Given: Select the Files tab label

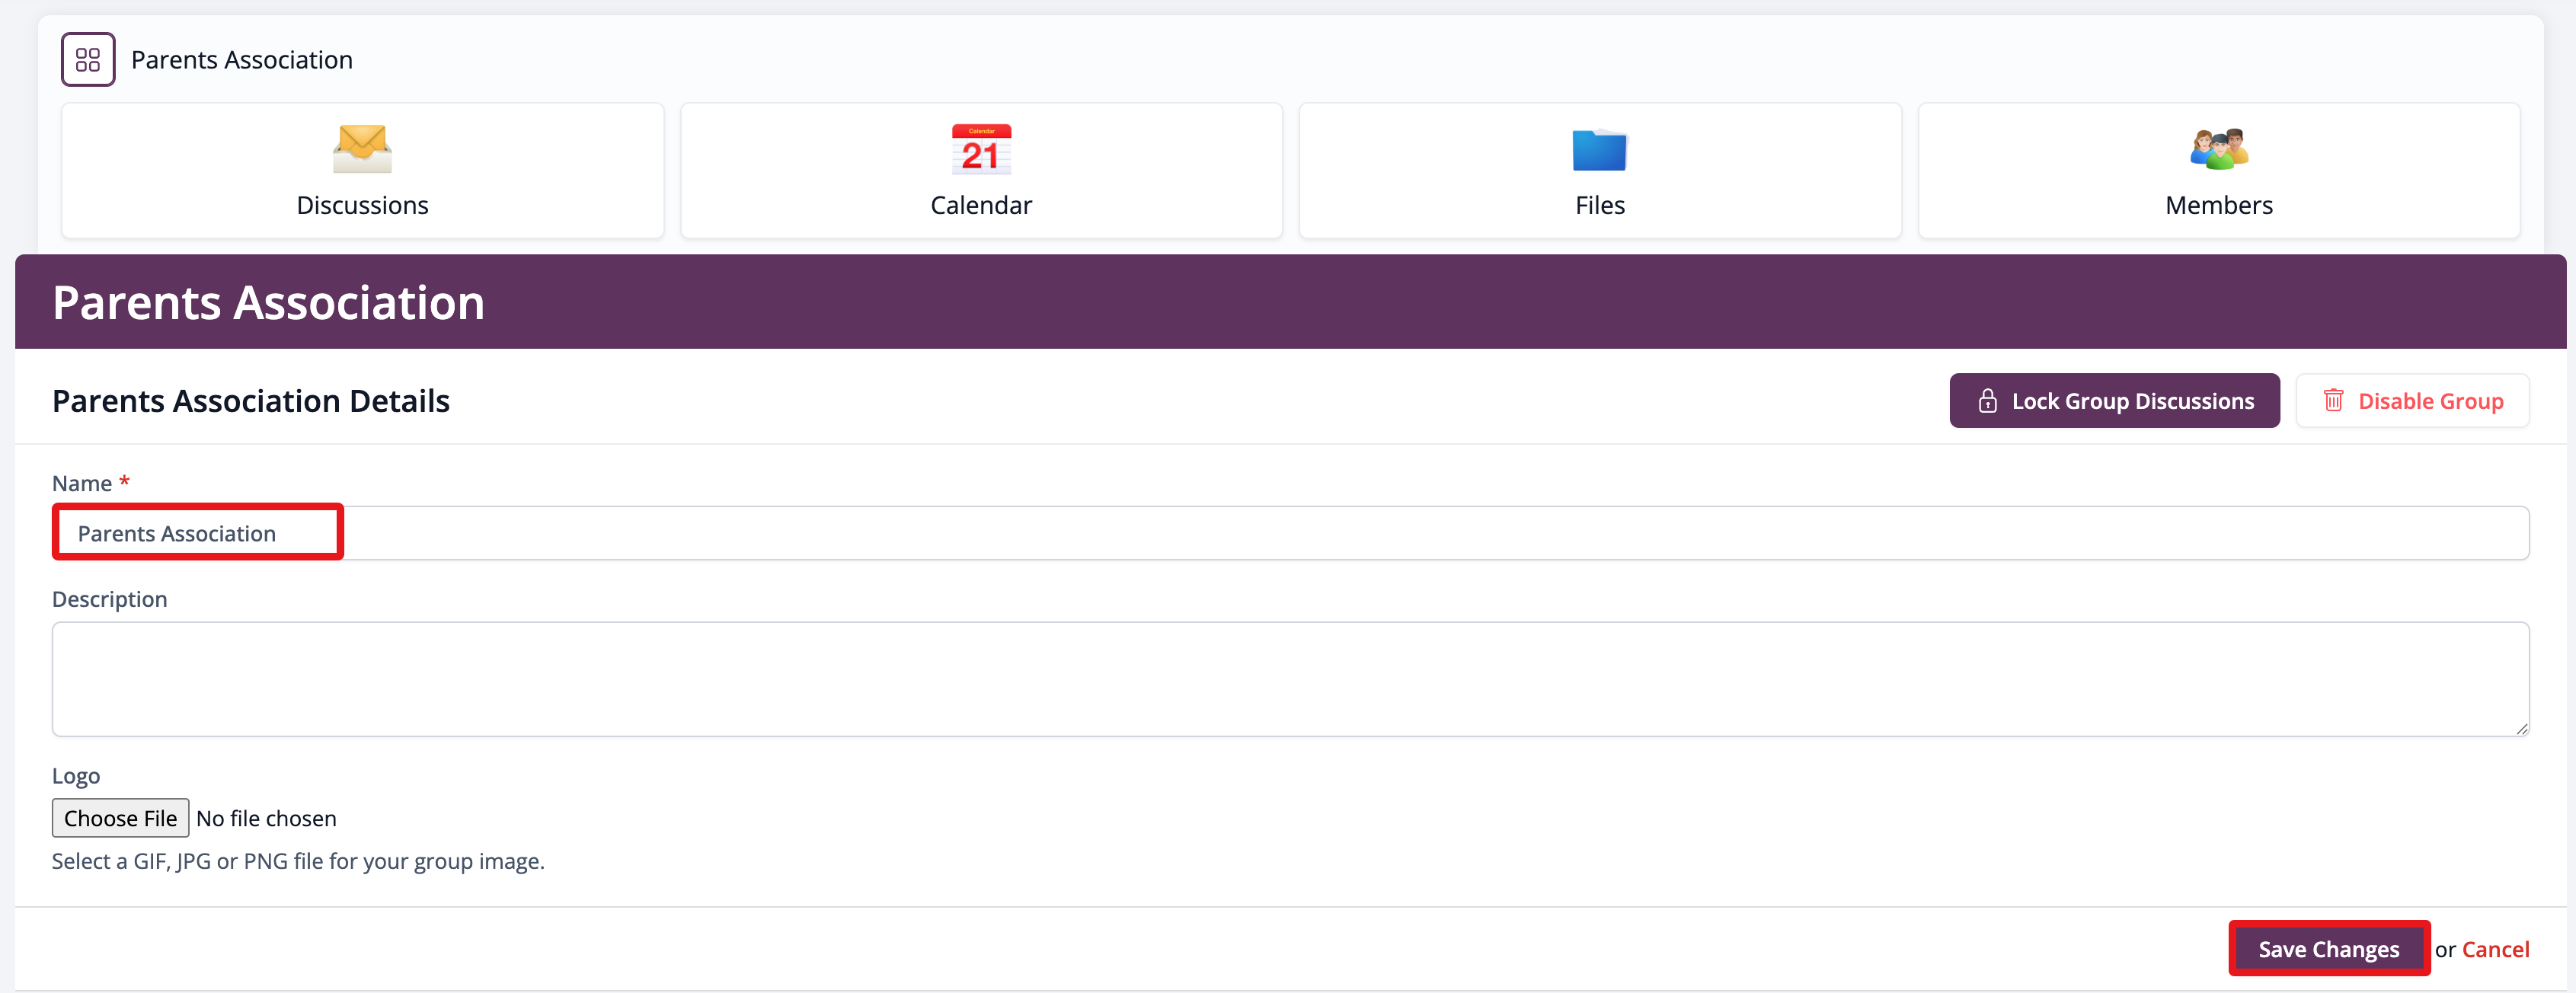Looking at the screenshot, I should click(x=1599, y=205).
